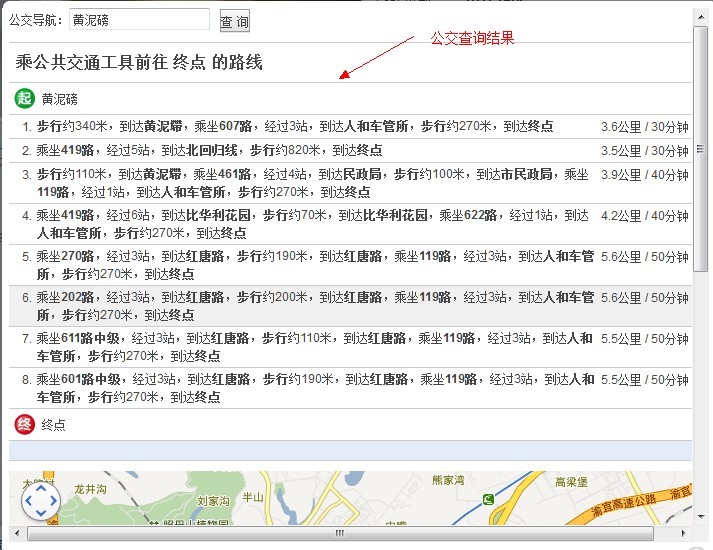Image resolution: width=713 pixels, height=550 pixels.
Task: Click the green 起 start point icon
Action: pyautogui.click(x=24, y=98)
